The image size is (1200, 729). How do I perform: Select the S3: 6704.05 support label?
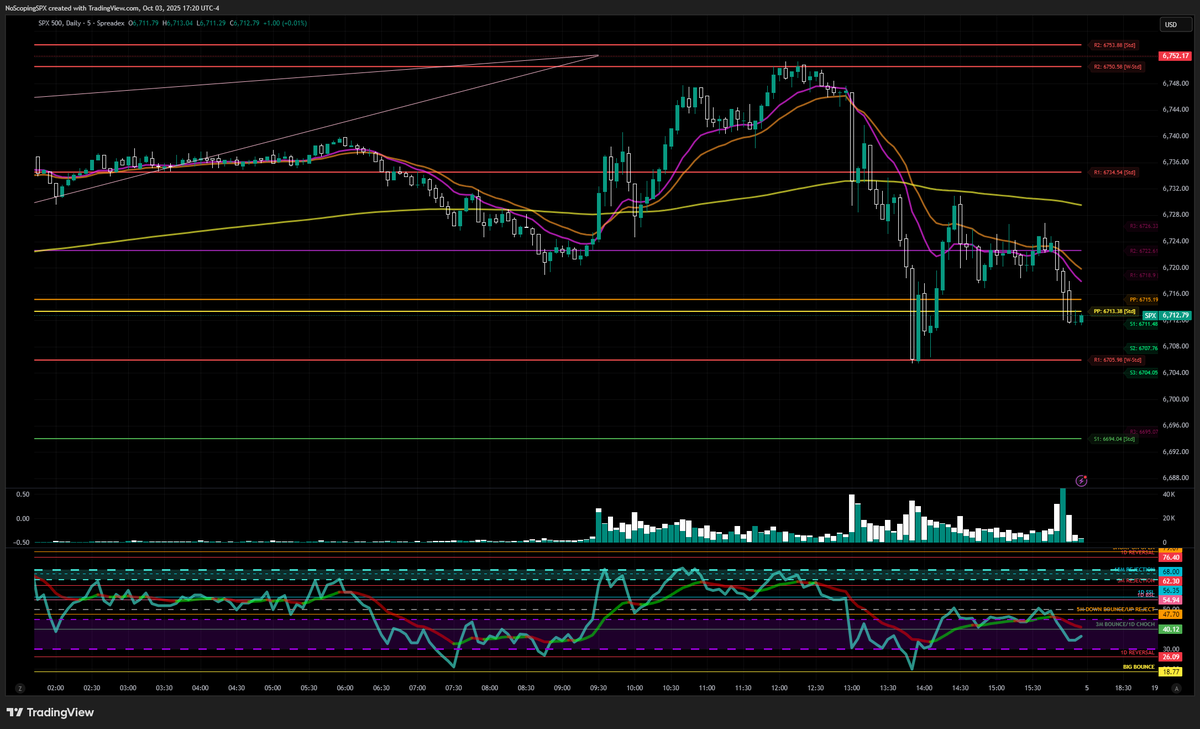point(1143,372)
